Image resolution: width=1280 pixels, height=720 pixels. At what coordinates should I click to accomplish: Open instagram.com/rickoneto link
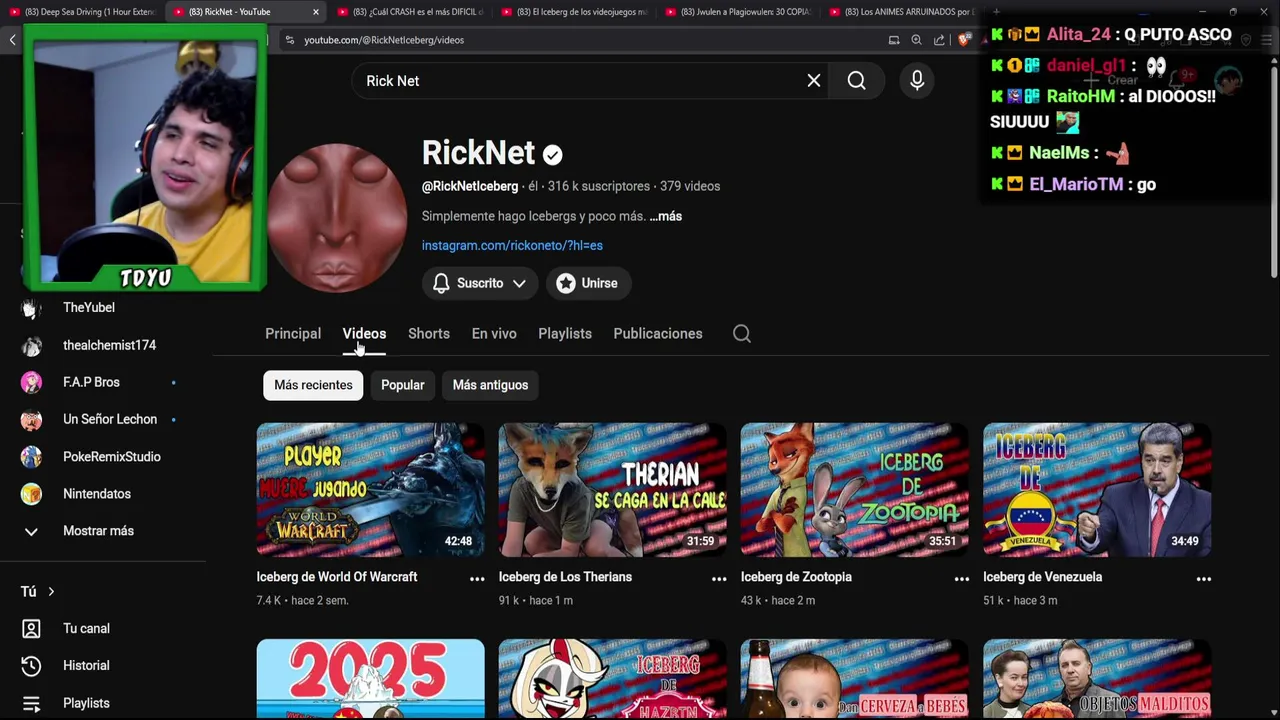(x=512, y=245)
